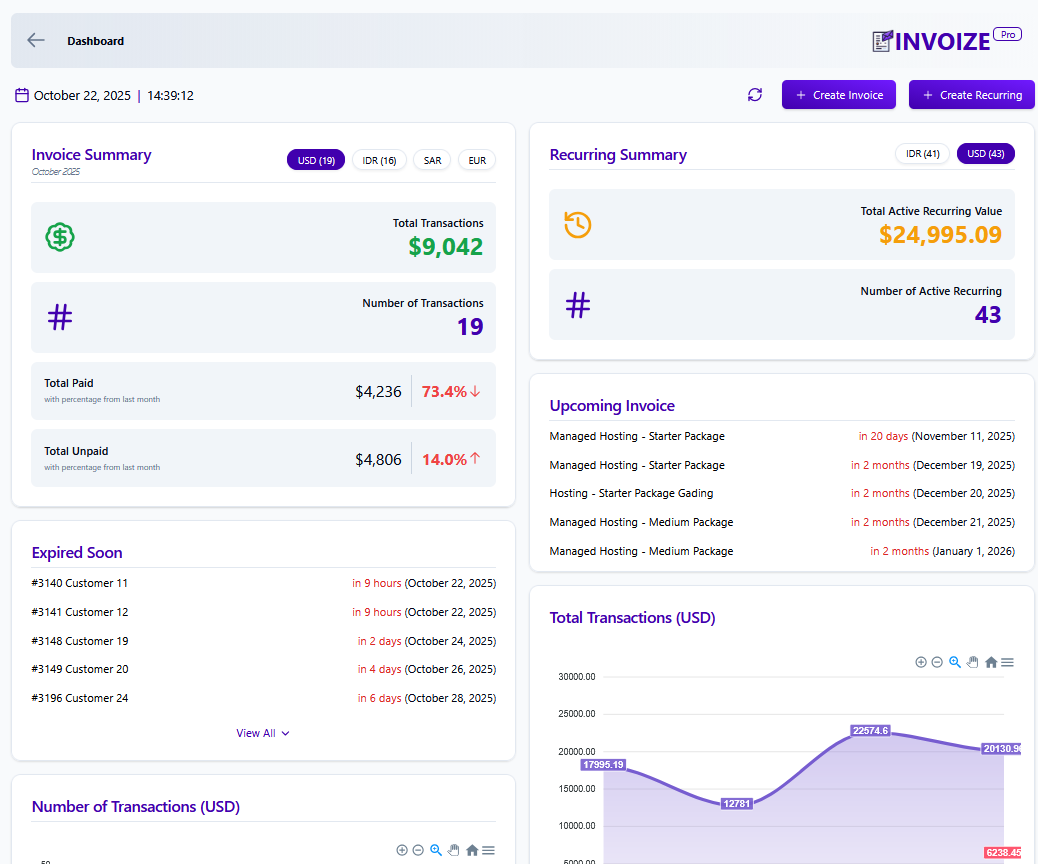Image resolution: width=1038 pixels, height=864 pixels.
Task: Click the 22674.6 data point label on the chart
Action: point(872,730)
